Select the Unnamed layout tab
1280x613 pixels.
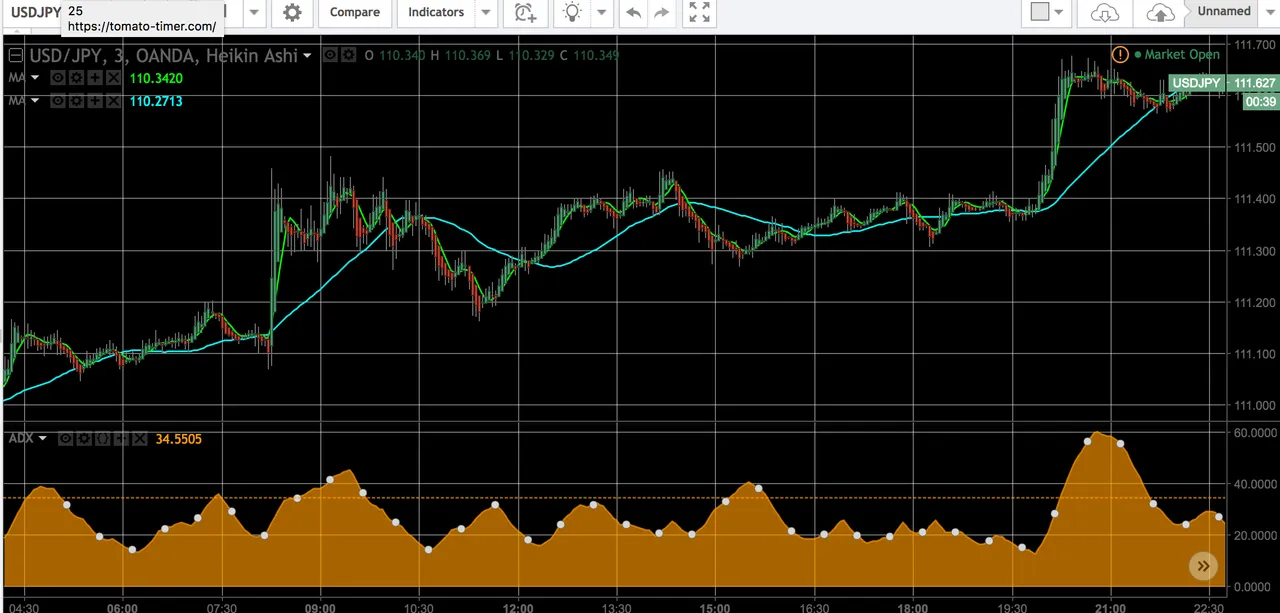point(1224,12)
